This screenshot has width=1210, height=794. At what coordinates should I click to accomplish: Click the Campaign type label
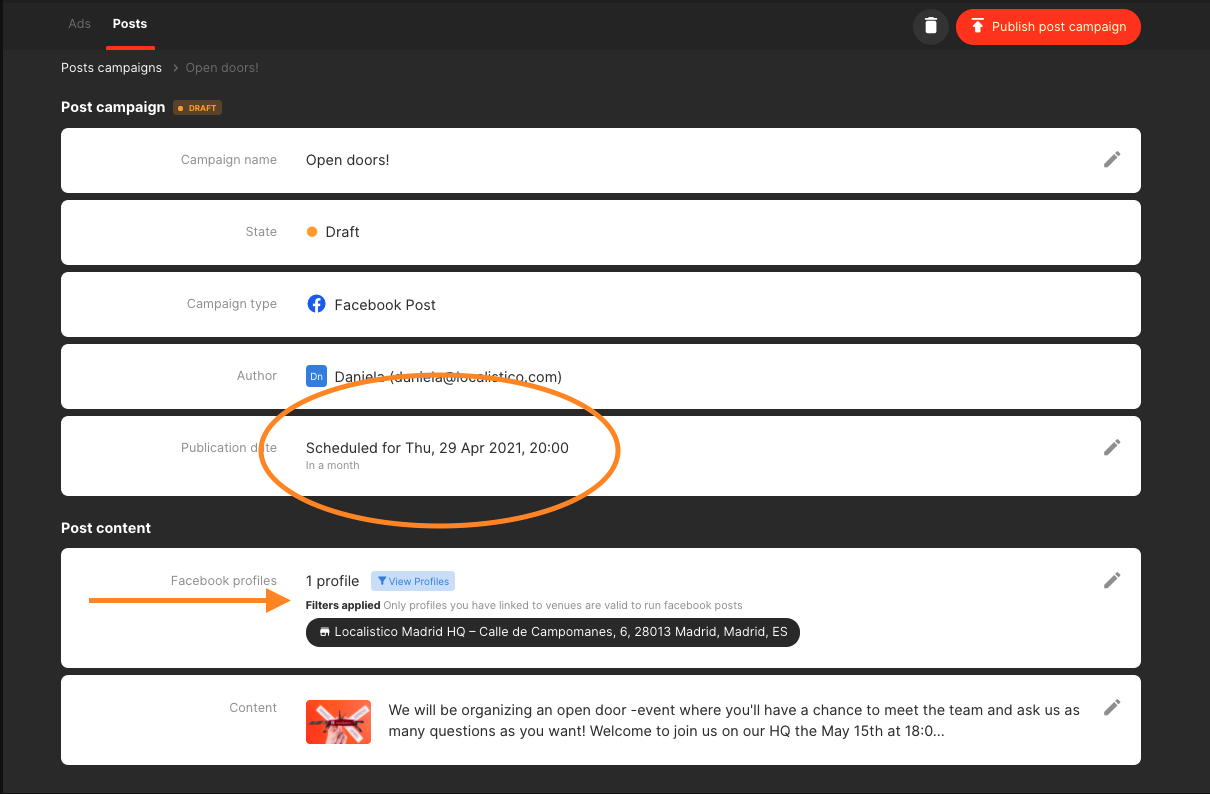pos(232,304)
